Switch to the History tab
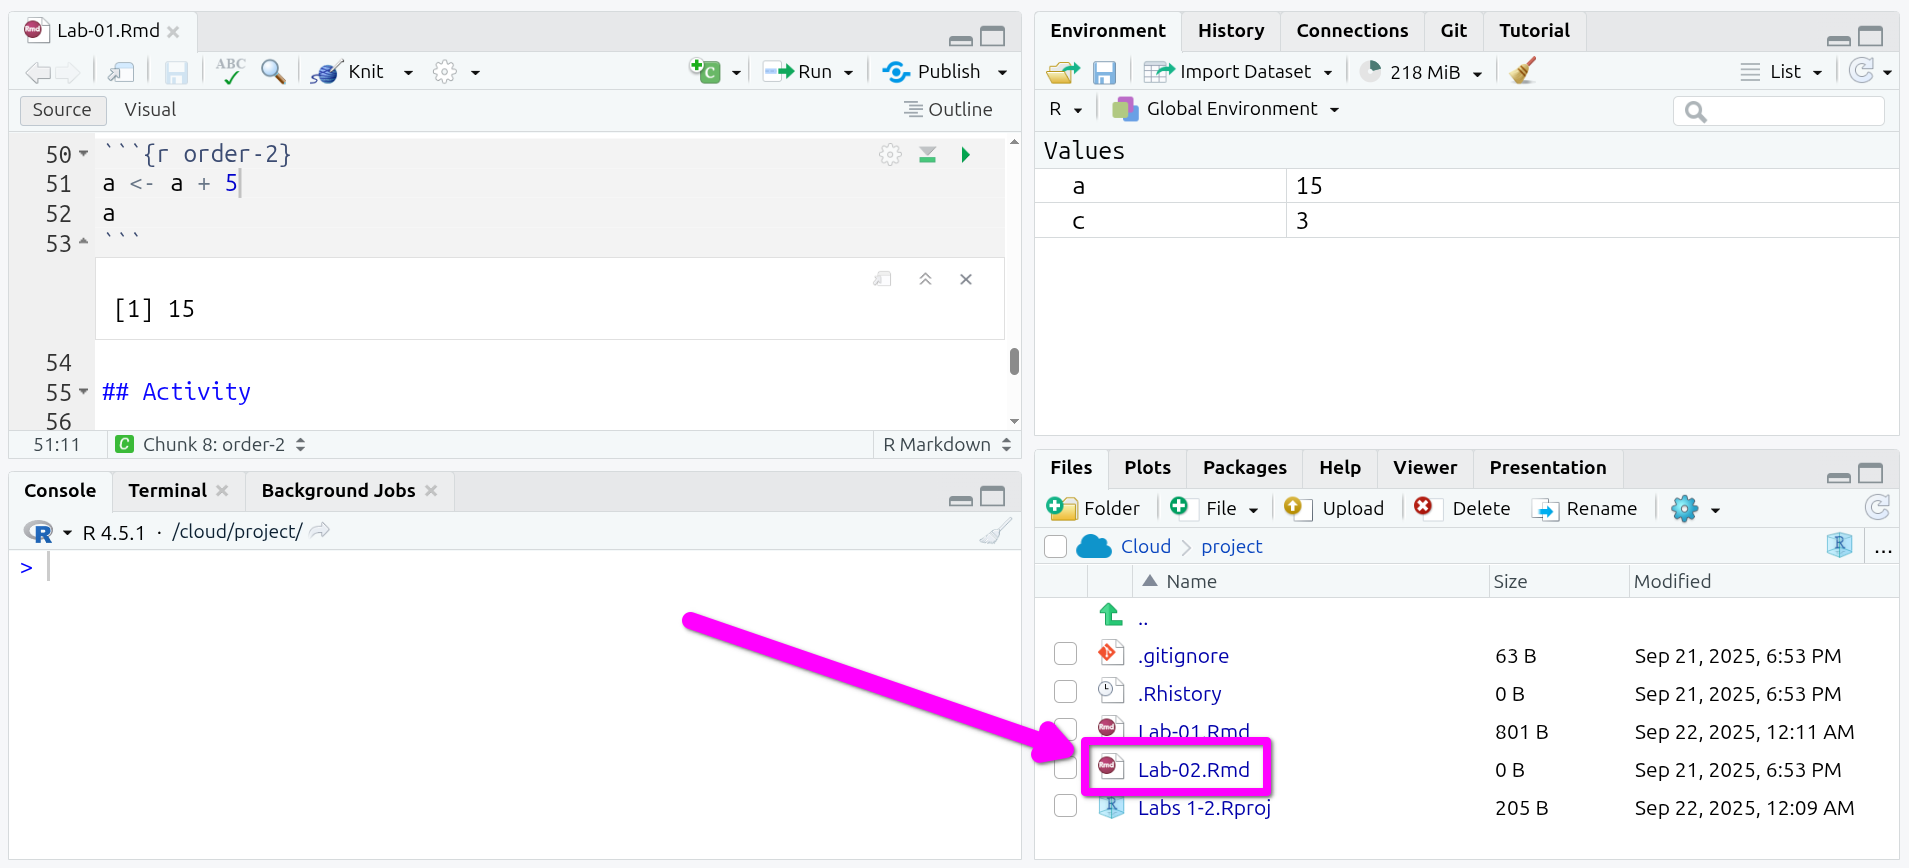 click(1230, 31)
